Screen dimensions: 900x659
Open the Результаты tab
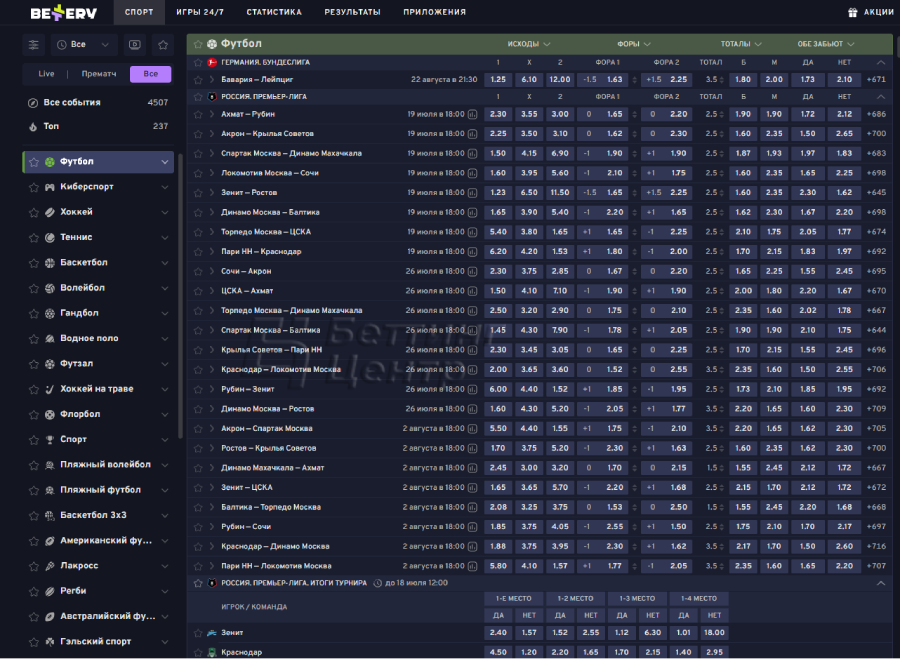point(352,12)
